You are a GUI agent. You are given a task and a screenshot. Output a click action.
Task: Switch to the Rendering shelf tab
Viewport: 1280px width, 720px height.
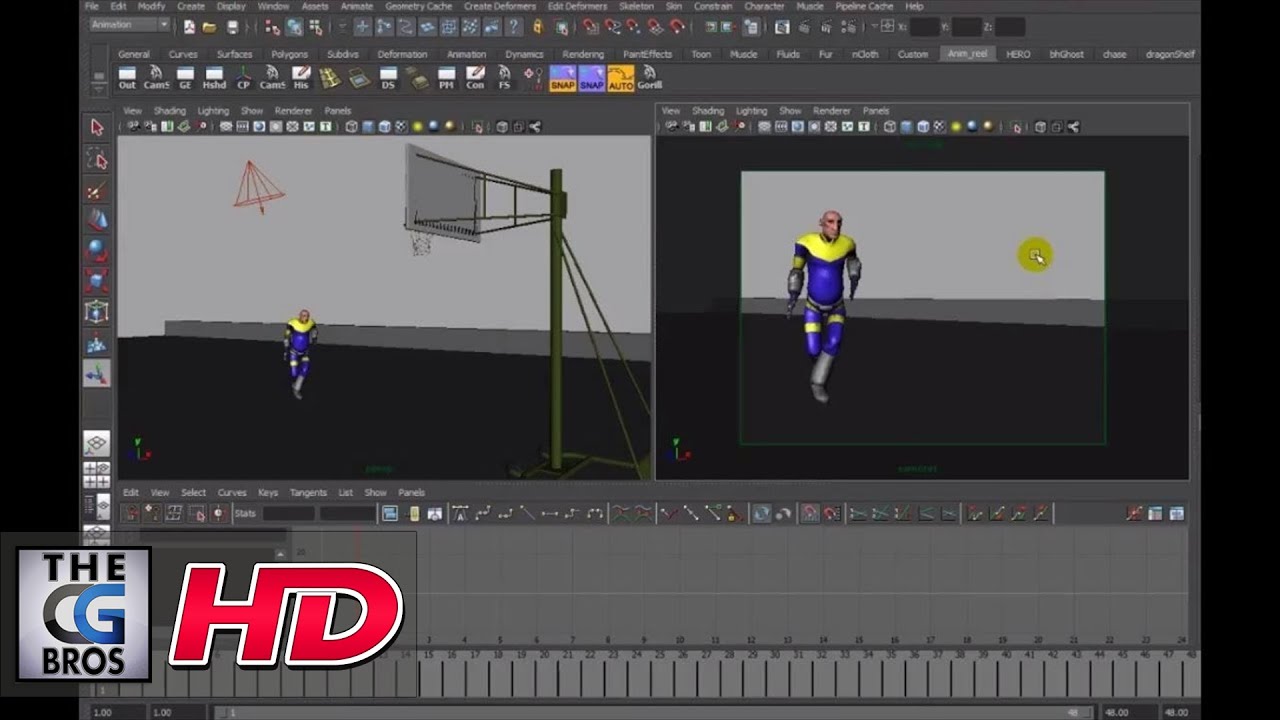(583, 54)
